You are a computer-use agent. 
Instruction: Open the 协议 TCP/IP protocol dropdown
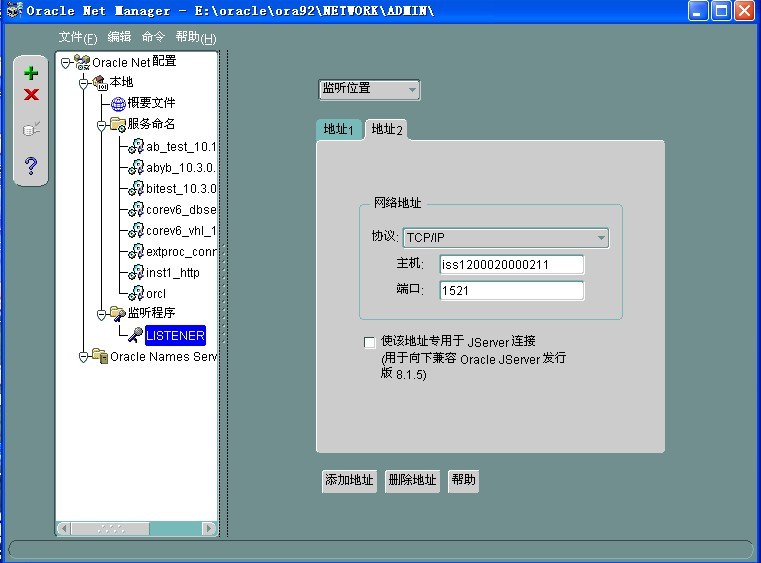(505, 238)
